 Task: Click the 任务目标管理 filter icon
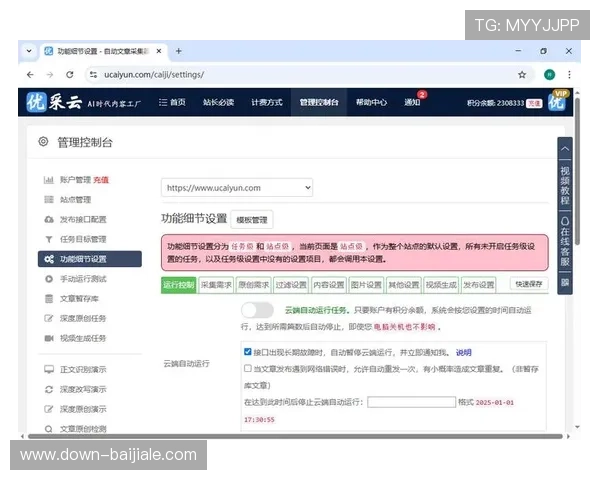point(49,239)
